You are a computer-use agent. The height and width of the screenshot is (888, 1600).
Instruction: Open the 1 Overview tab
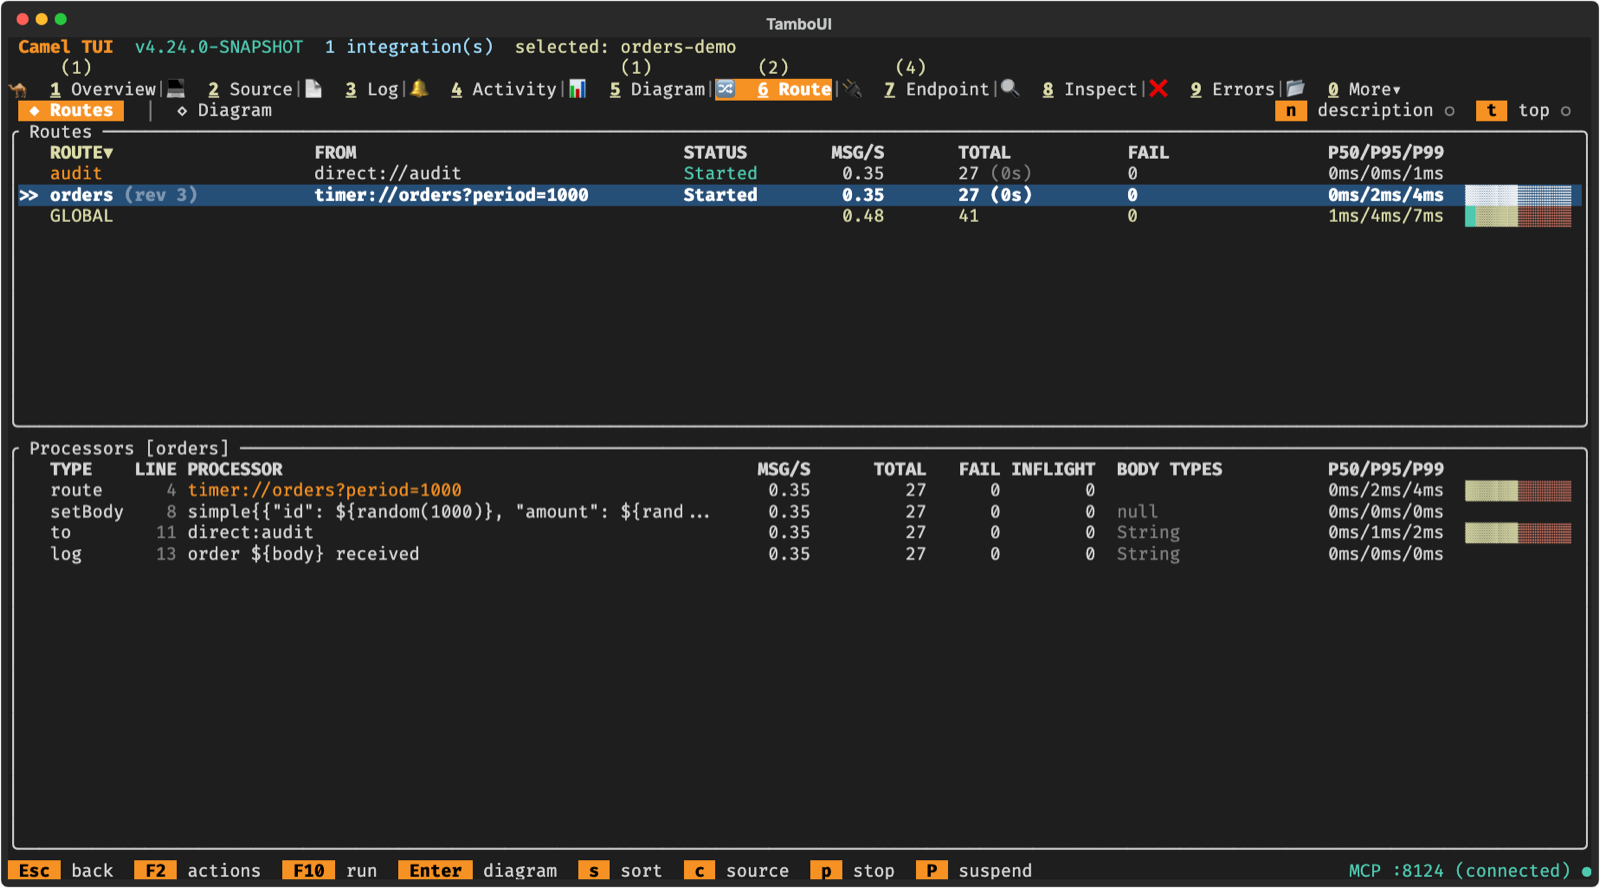coord(103,89)
